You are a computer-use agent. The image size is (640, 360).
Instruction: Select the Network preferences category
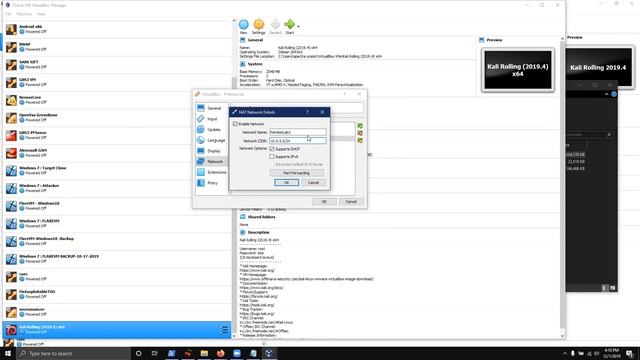211,162
